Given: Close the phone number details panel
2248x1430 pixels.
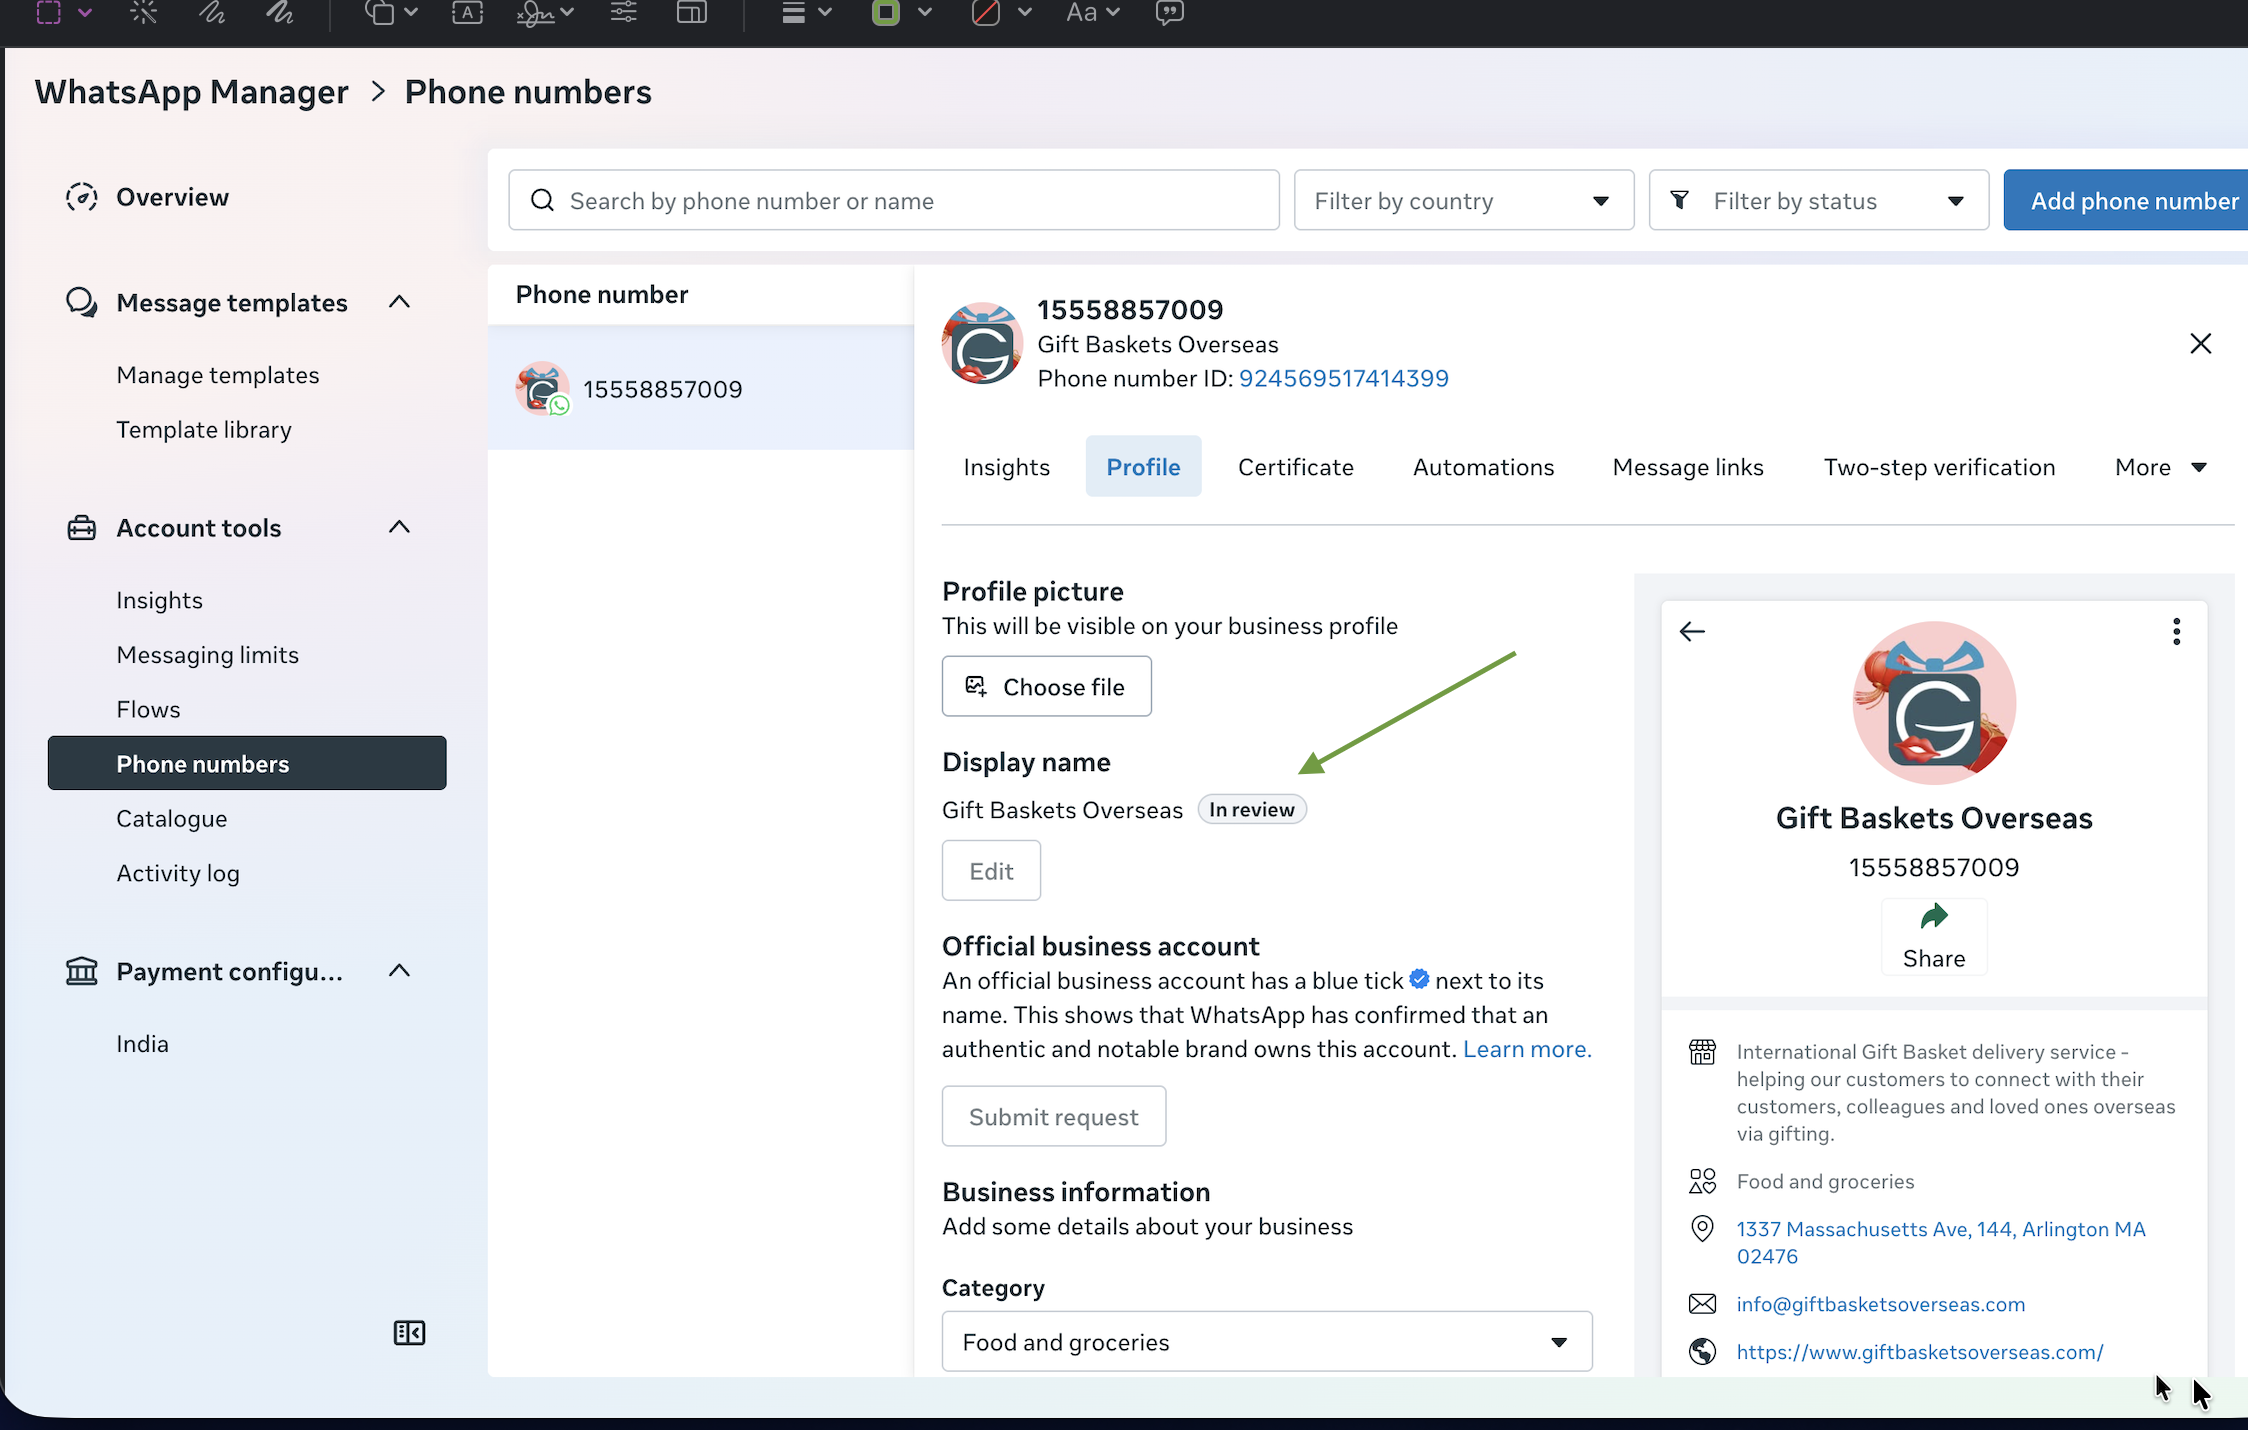Looking at the screenshot, I should click(x=2200, y=344).
